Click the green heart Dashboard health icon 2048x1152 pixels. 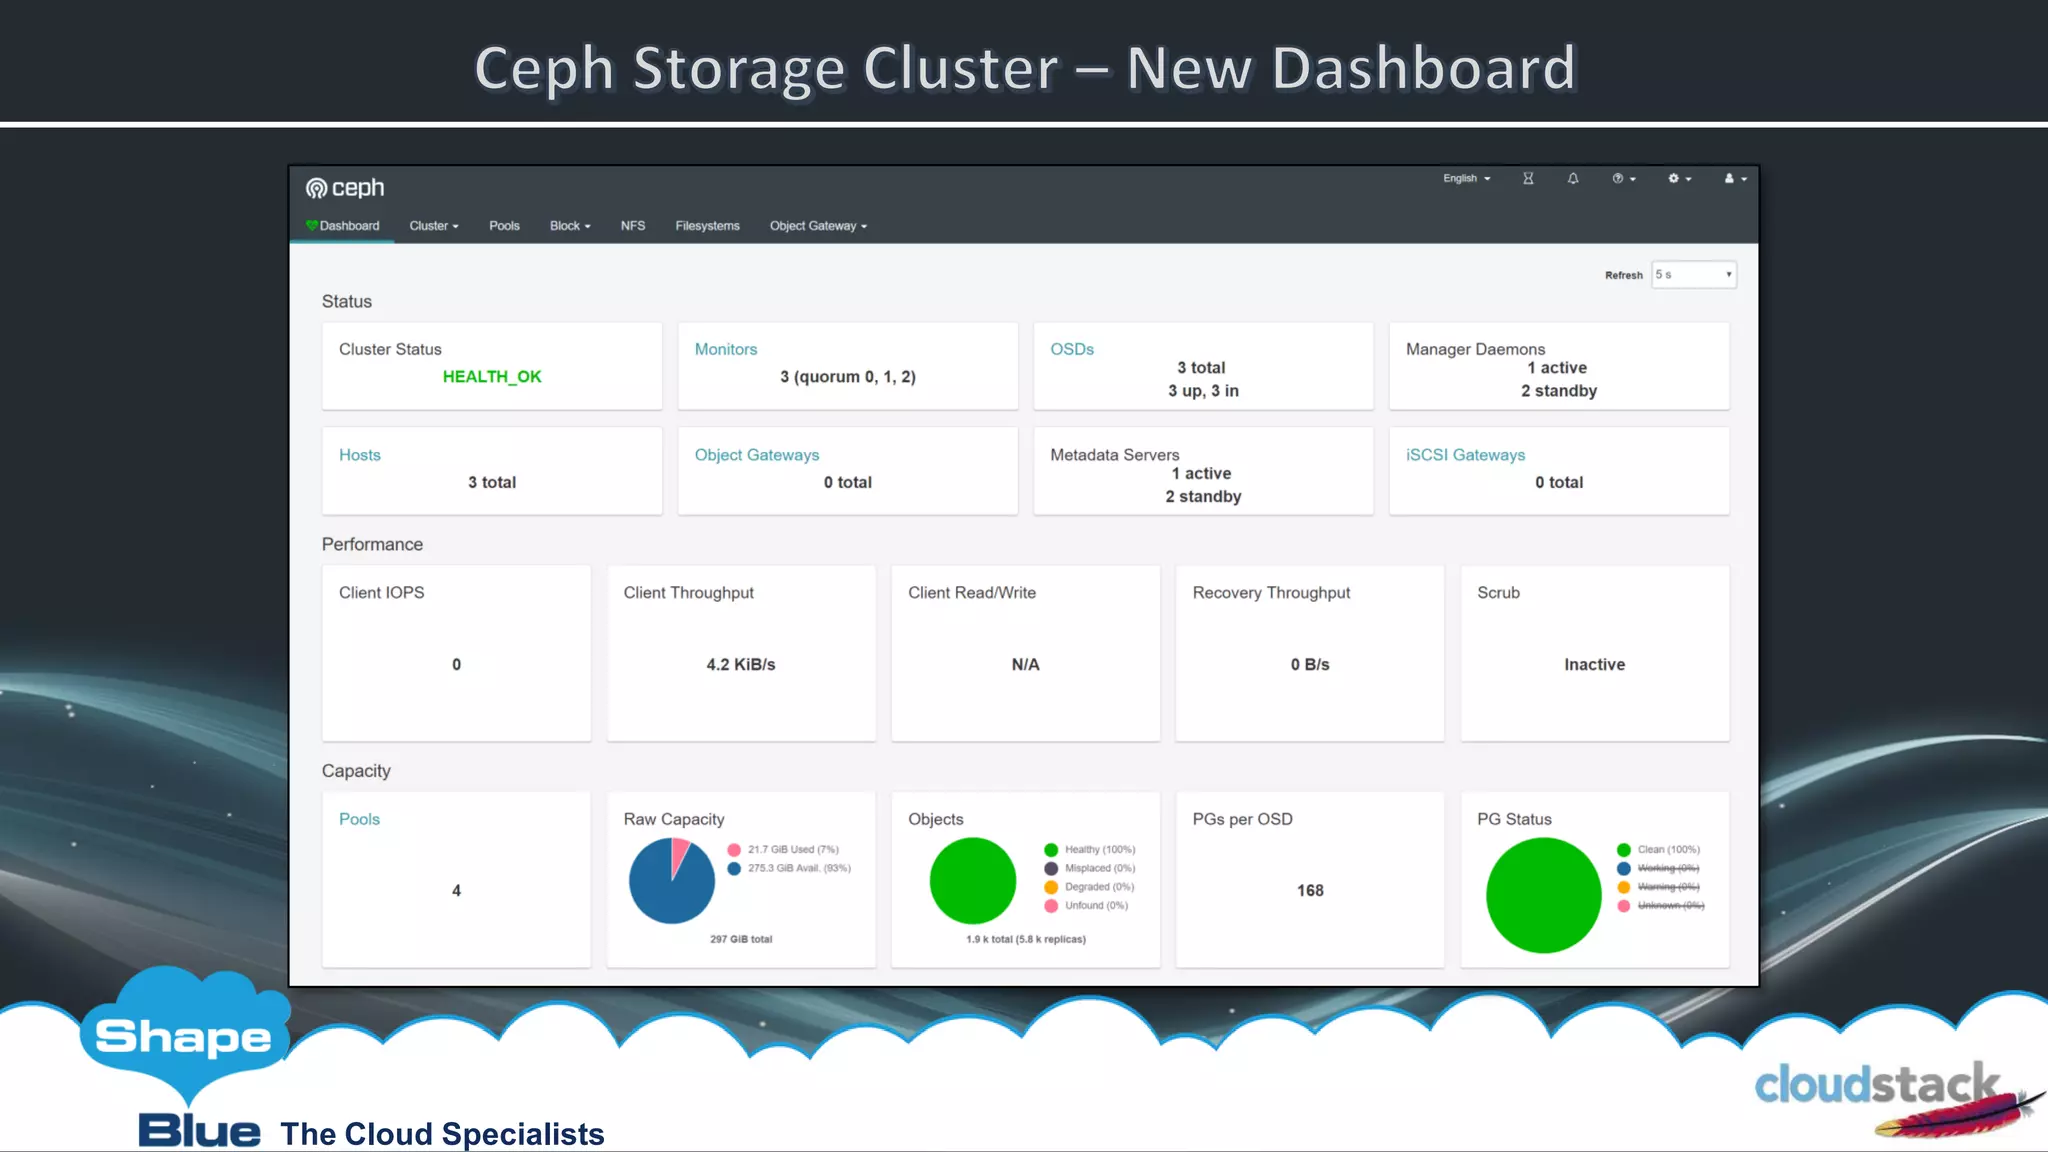click(312, 225)
